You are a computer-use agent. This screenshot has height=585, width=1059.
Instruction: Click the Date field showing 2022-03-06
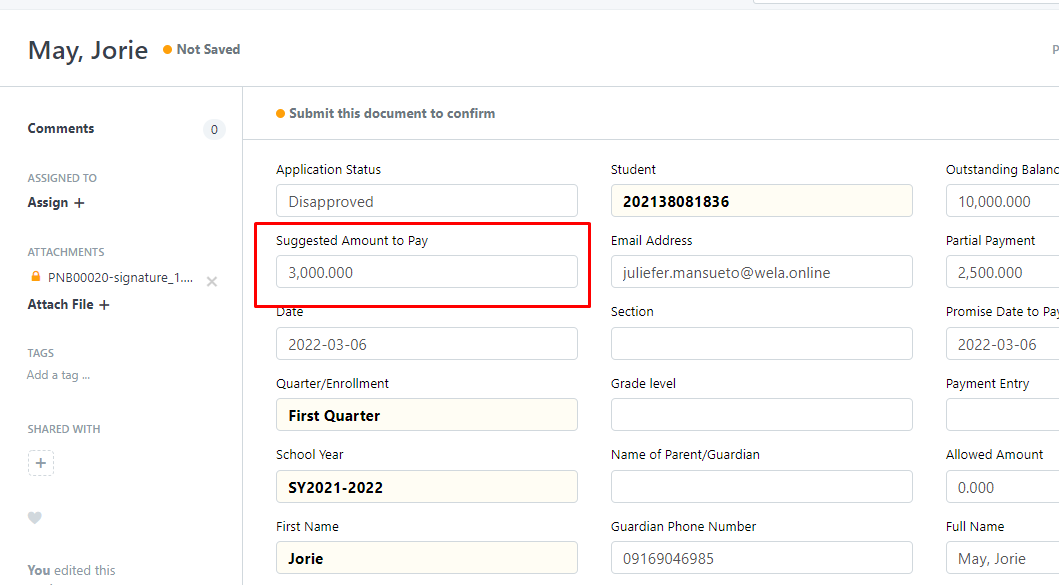pyautogui.click(x=427, y=343)
